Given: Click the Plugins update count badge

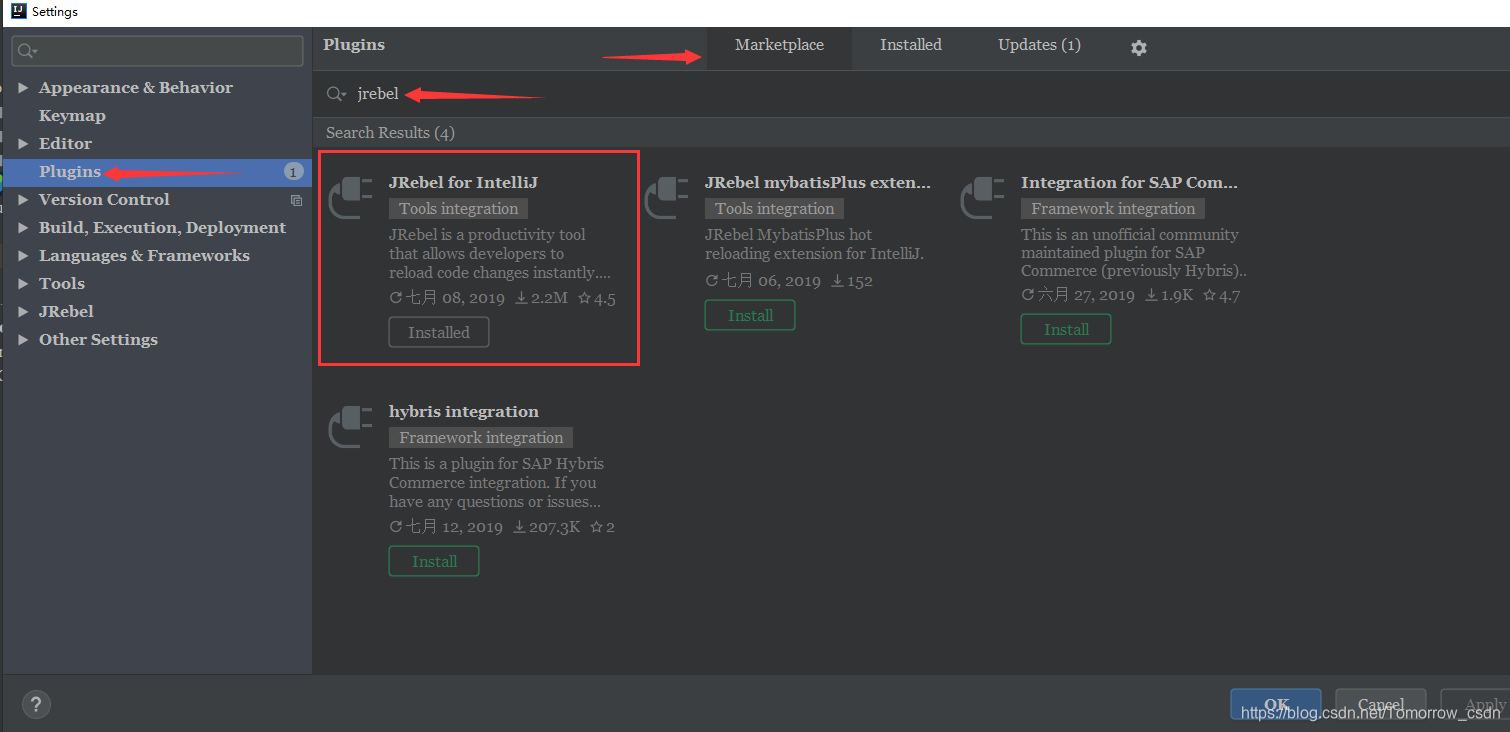Looking at the screenshot, I should pos(293,172).
